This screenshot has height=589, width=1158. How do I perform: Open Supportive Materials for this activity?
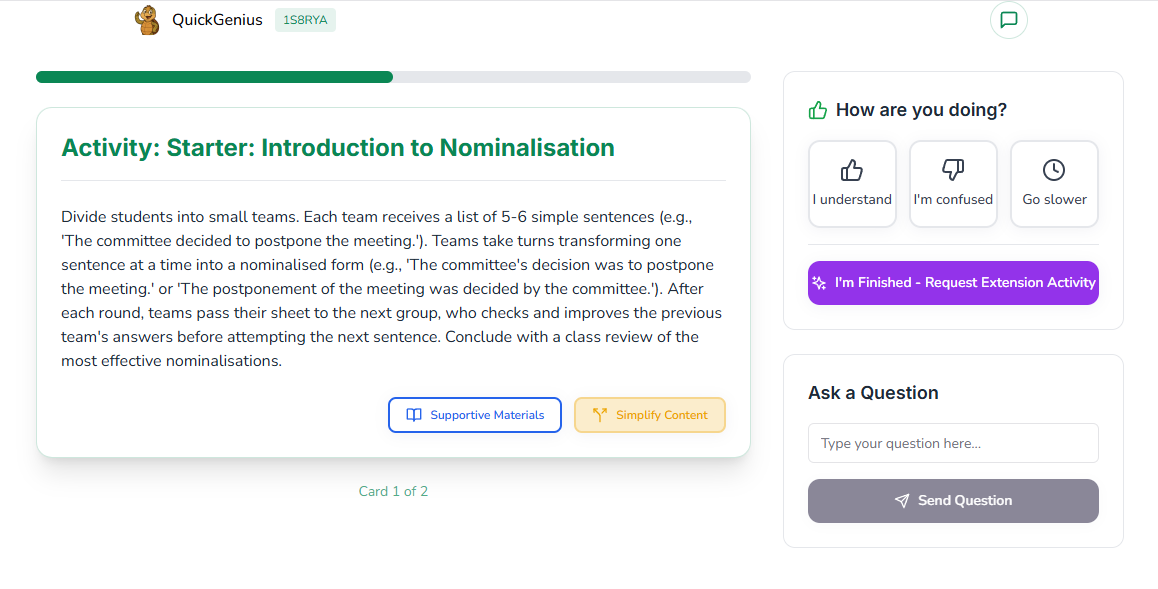(475, 415)
